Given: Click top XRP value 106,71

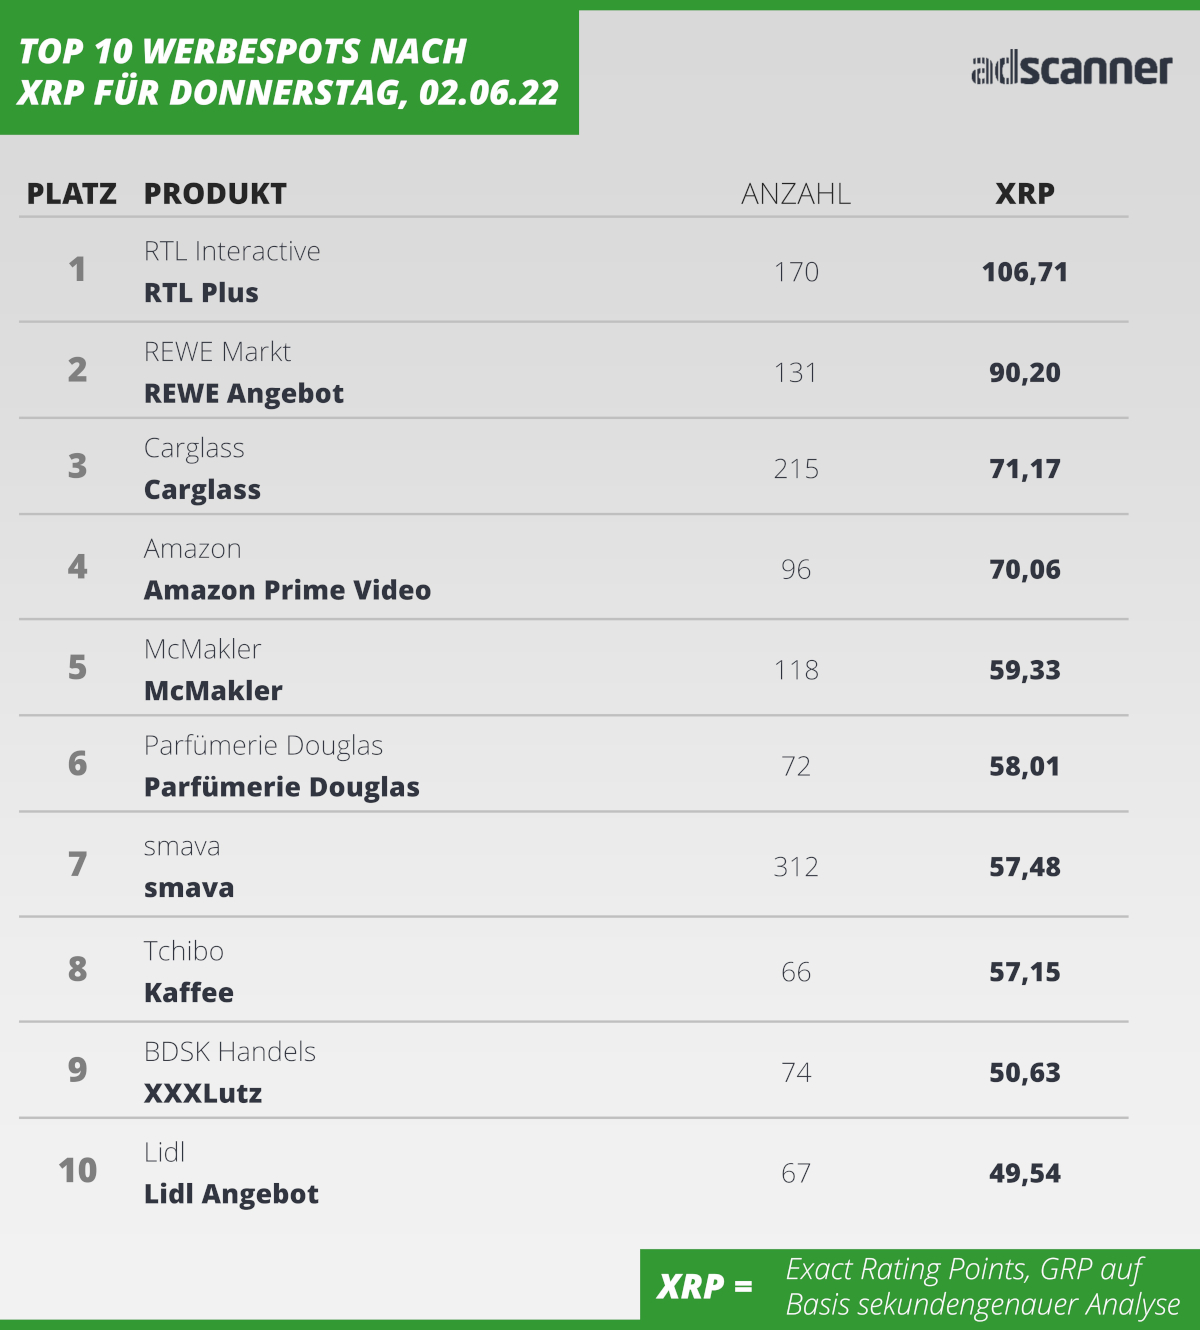Looking at the screenshot, I should (x=1025, y=272).
